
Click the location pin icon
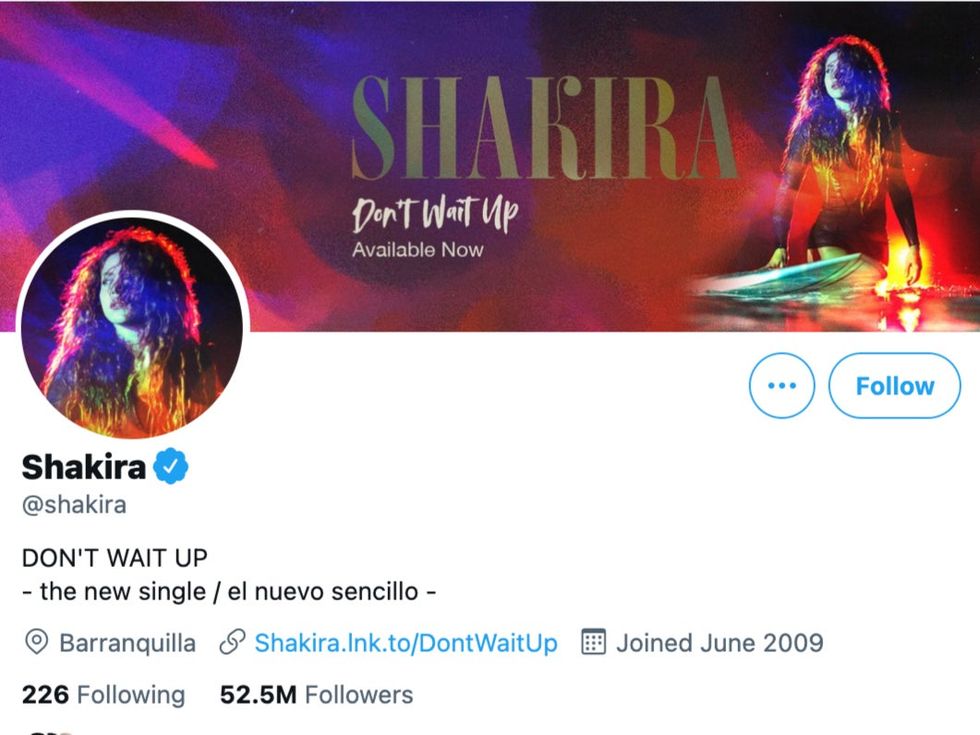click(x=36, y=642)
